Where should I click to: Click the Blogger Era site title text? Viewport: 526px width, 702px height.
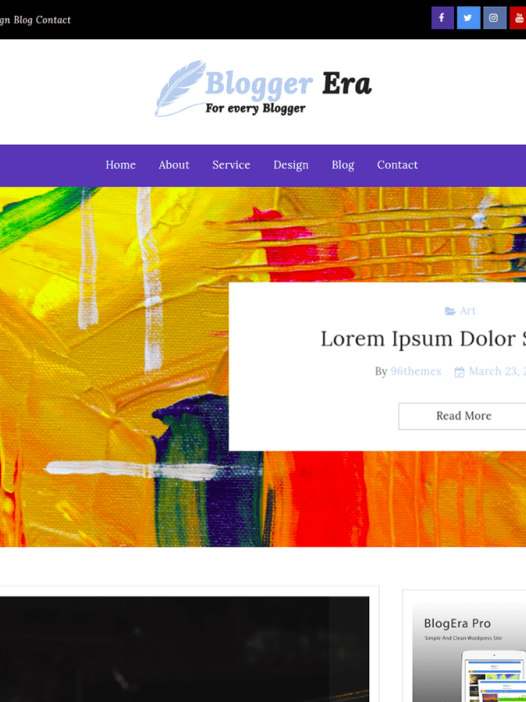pyautogui.click(x=288, y=84)
